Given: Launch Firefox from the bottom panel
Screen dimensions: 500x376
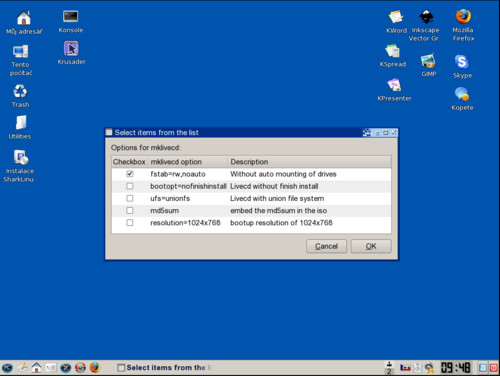Looking at the screenshot, I should click(95, 368).
